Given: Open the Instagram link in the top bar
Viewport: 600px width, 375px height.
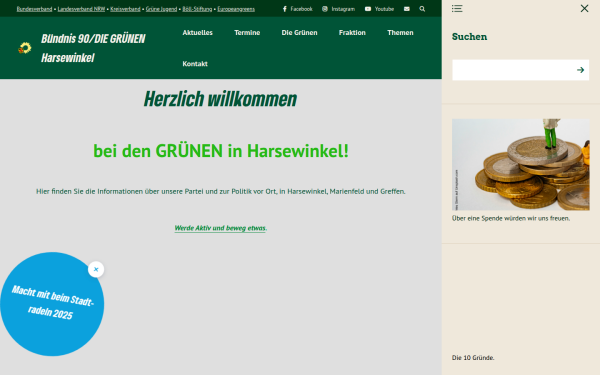Looking at the screenshot, I should coord(338,9).
